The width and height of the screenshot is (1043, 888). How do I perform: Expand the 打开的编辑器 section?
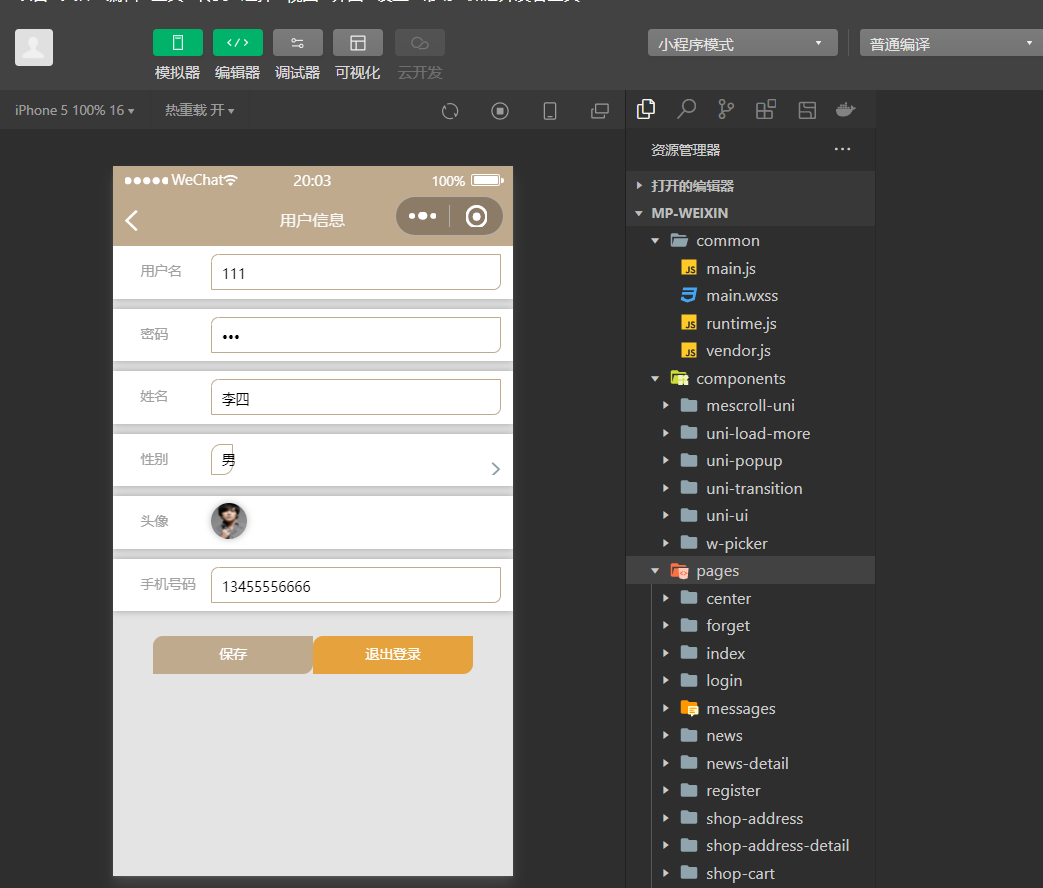tap(750, 186)
